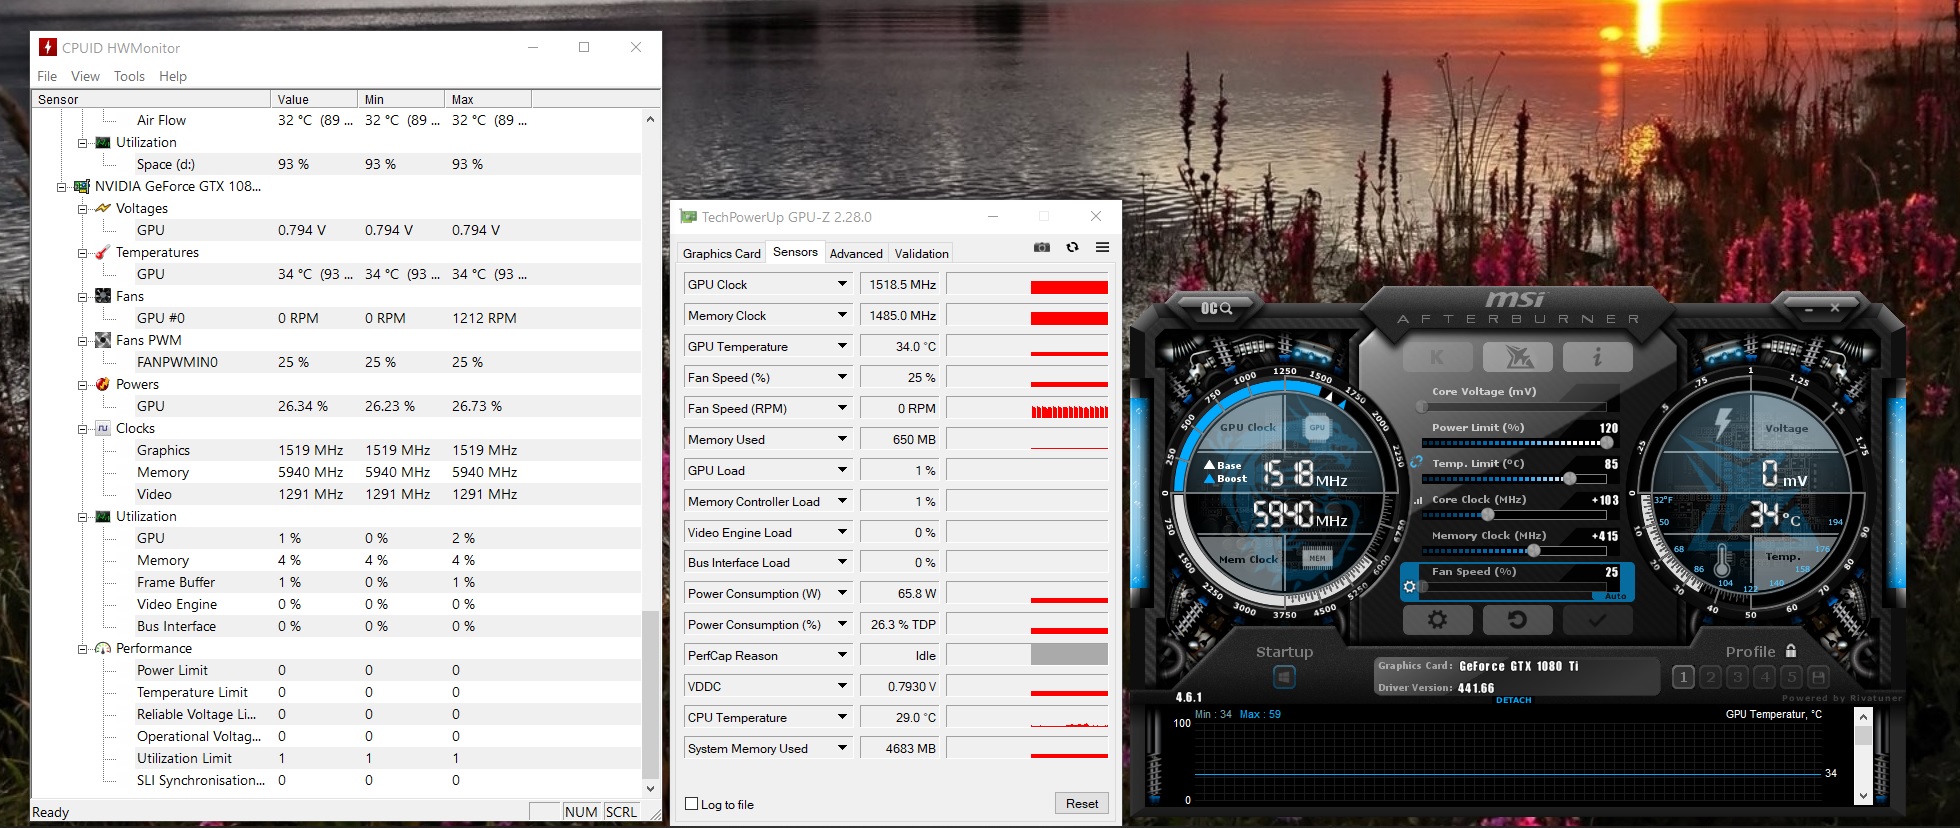1960x828 pixels.
Task: Take a GPU-Z screenshot with camera icon
Action: pos(1042,247)
